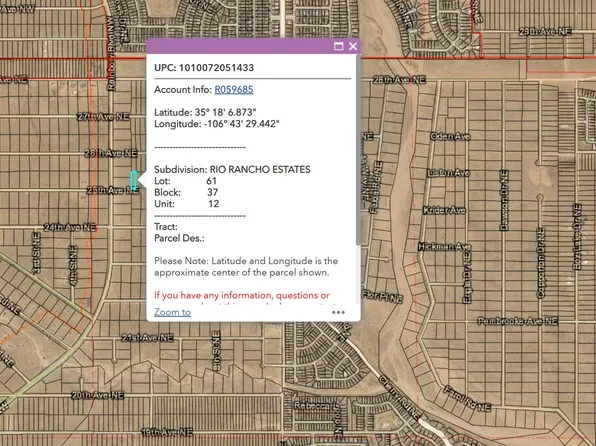Select the highlighted cyan parcel on the map
This screenshot has width=596, height=446.
(133, 180)
